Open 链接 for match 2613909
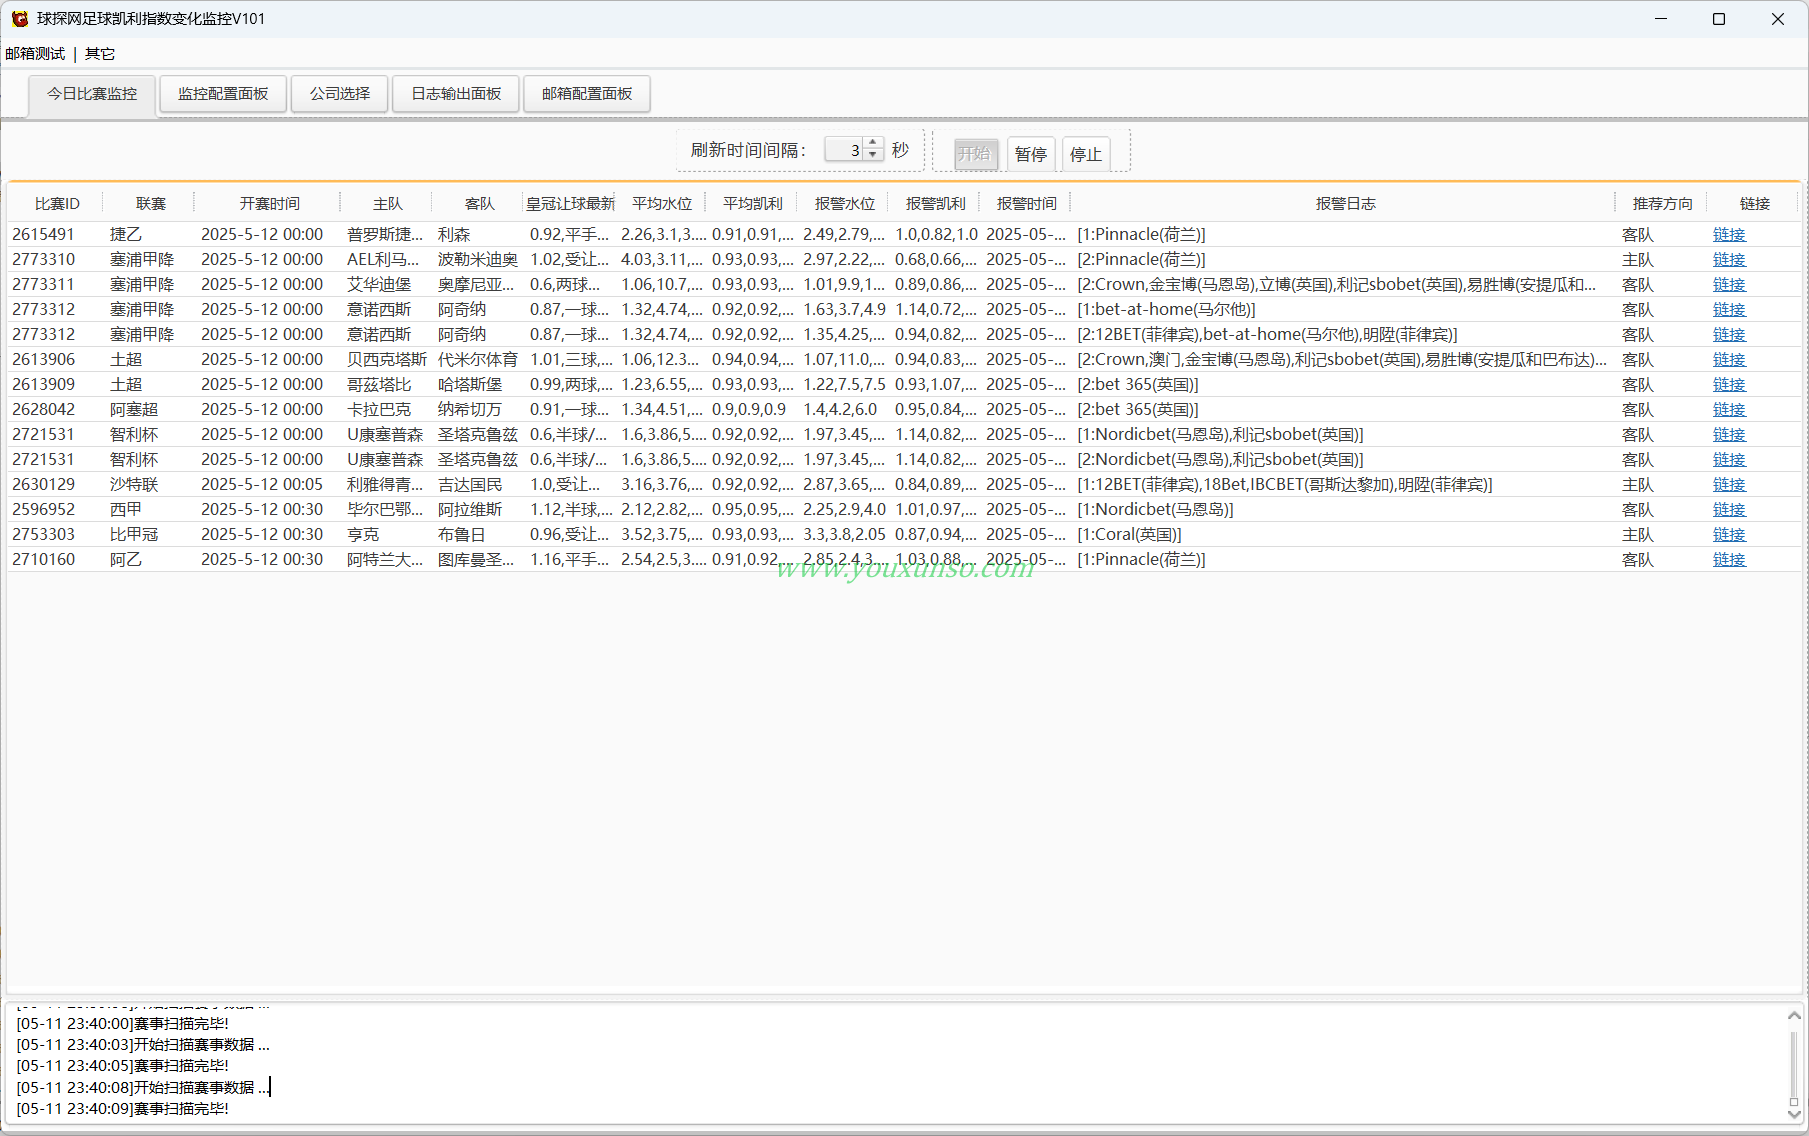Image resolution: width=1809 pixels, height=1136 pixels. [1729, 385]
